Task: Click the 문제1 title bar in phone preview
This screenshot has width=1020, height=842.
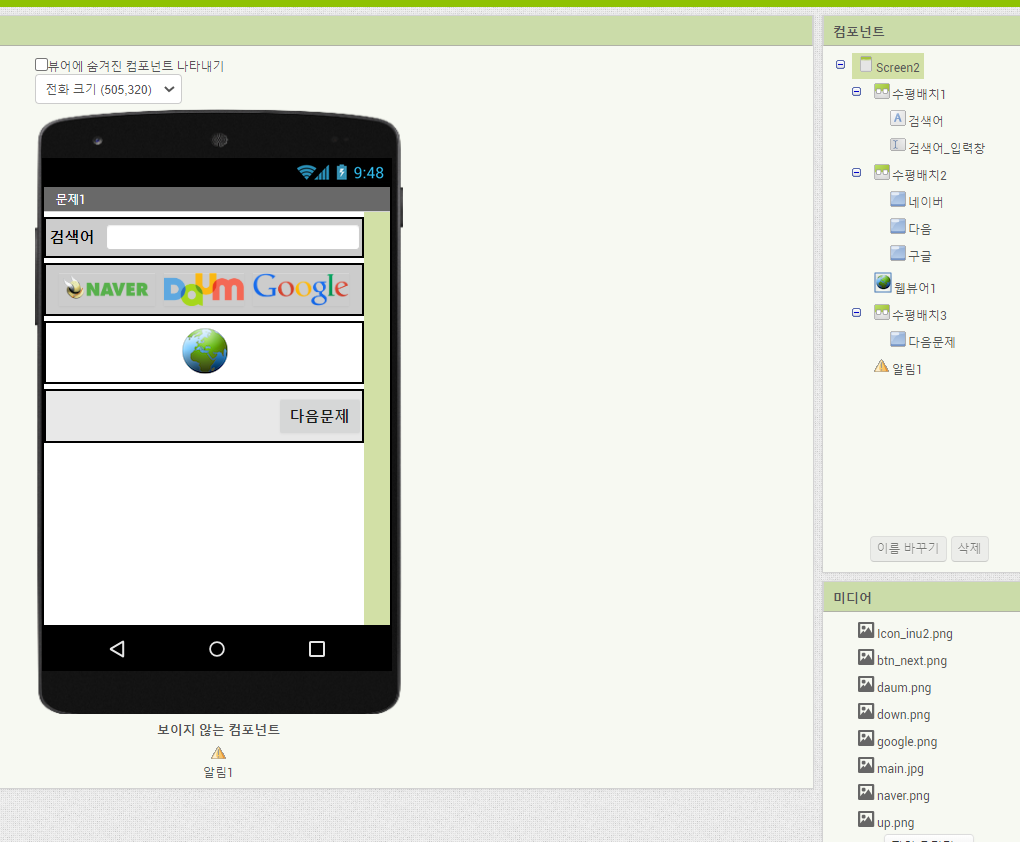Action: 217,199
